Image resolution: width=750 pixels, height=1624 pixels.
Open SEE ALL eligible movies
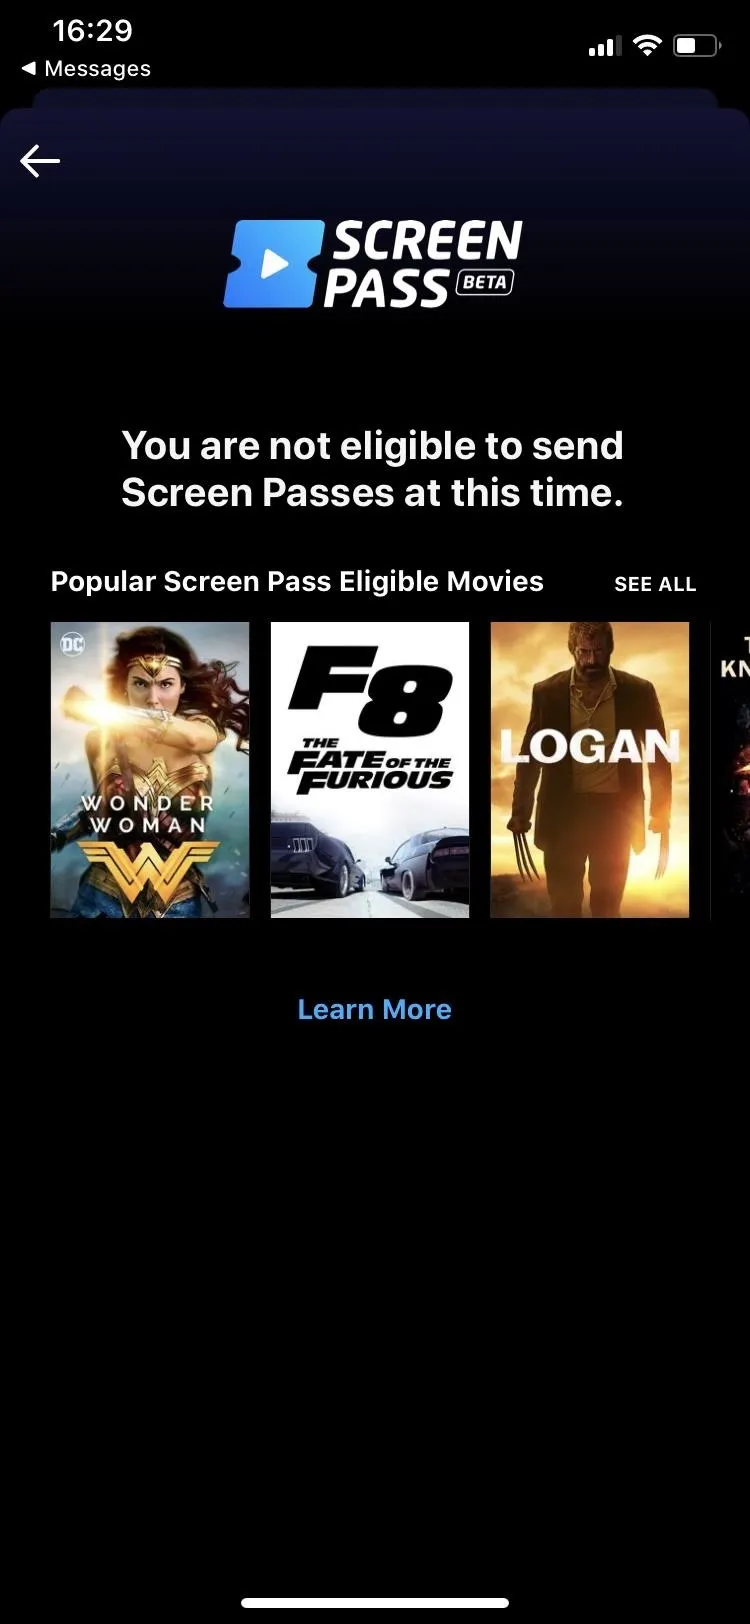point(655,584)
